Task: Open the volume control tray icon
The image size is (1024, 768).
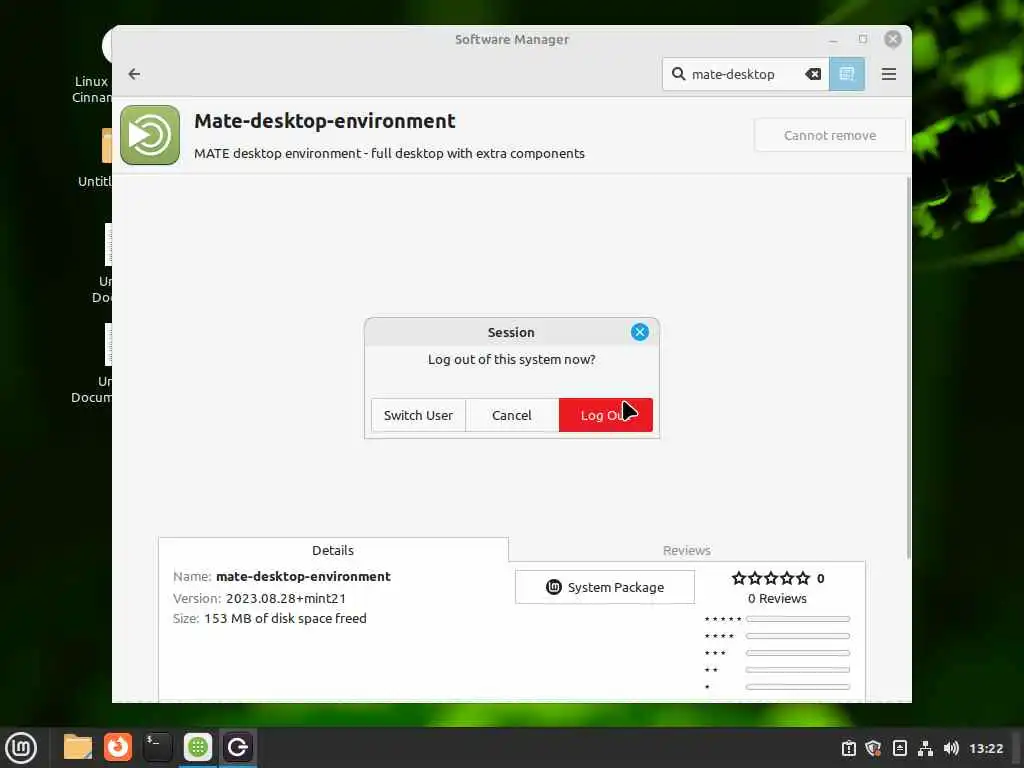Action: point(952,748)
